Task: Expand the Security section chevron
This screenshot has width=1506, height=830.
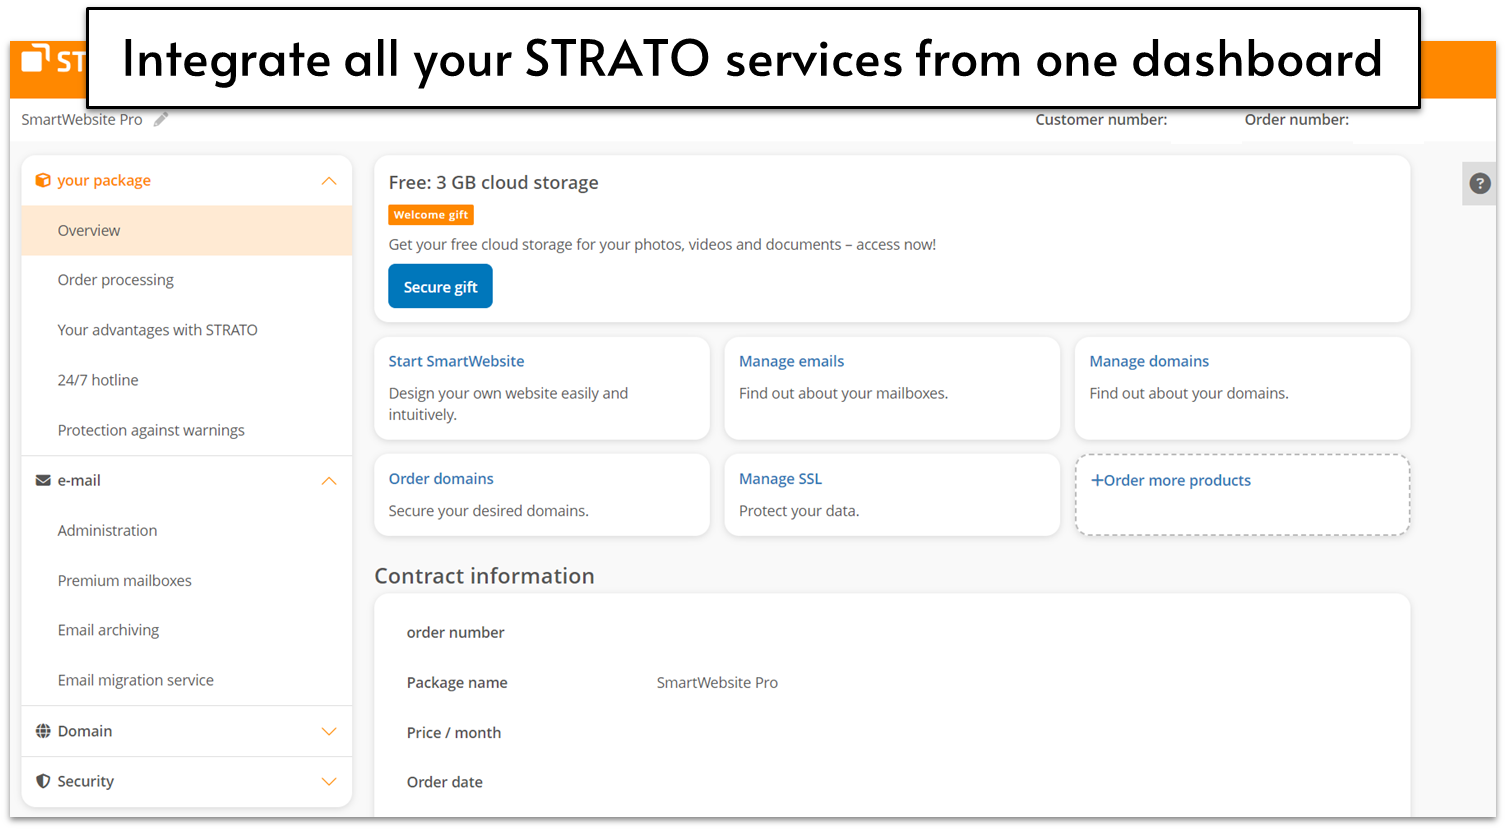Action: pos(329,781)
